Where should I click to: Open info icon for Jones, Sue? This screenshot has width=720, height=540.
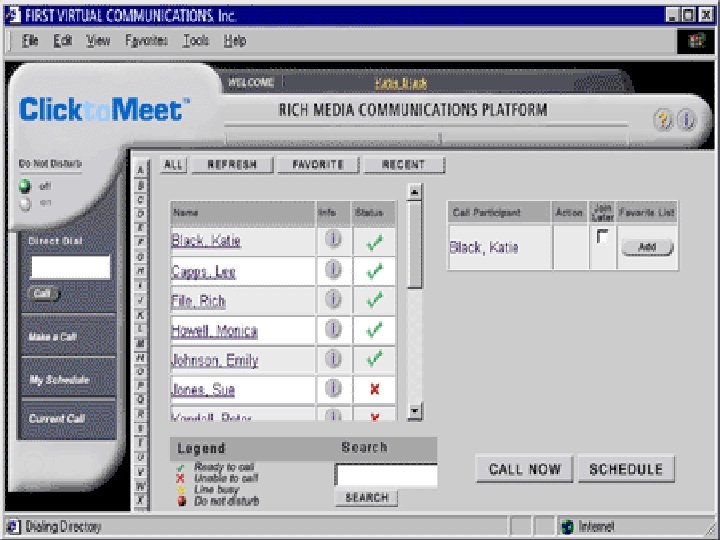coord(333,388)
